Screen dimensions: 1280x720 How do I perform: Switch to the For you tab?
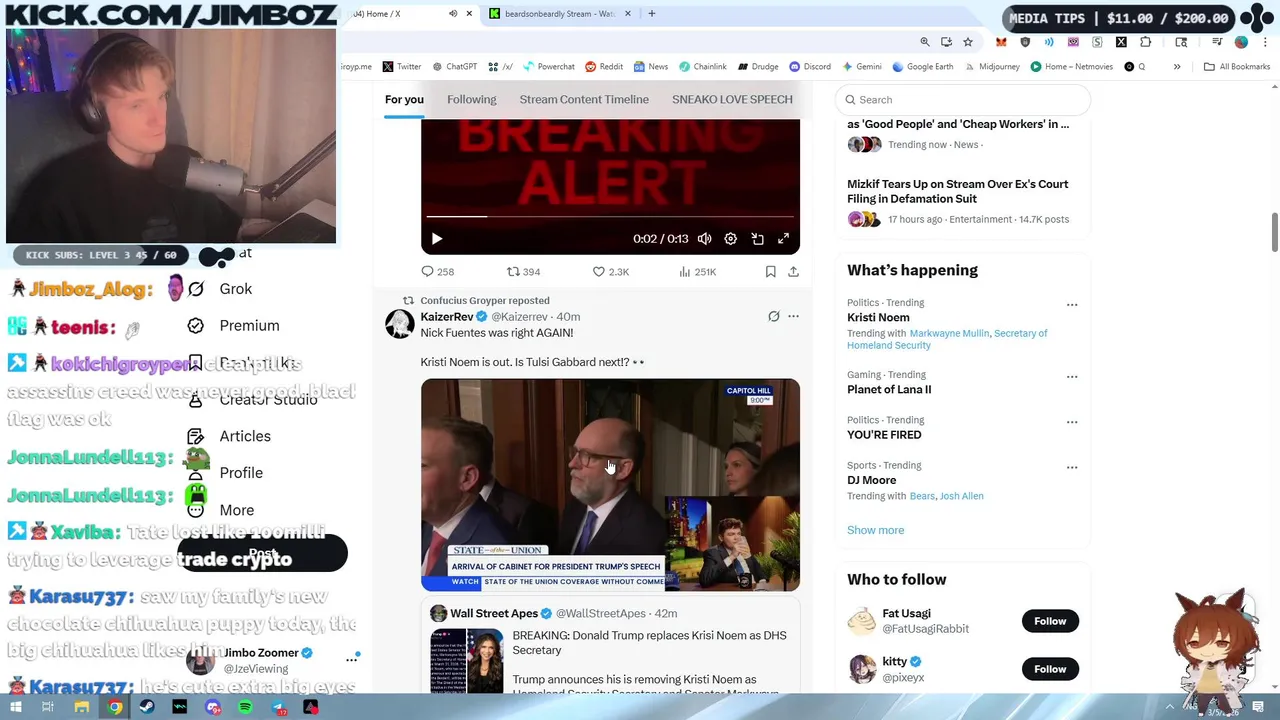404,99
